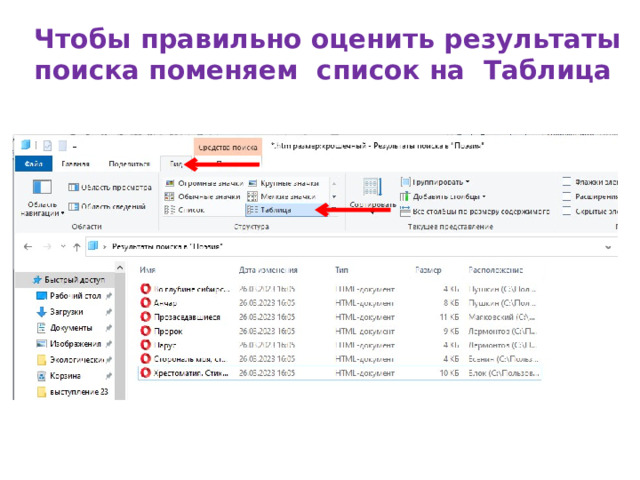Switch to the Поделиться ribbon tab
Viewport: 640px width, 480px height.
[x=129, y=164]
